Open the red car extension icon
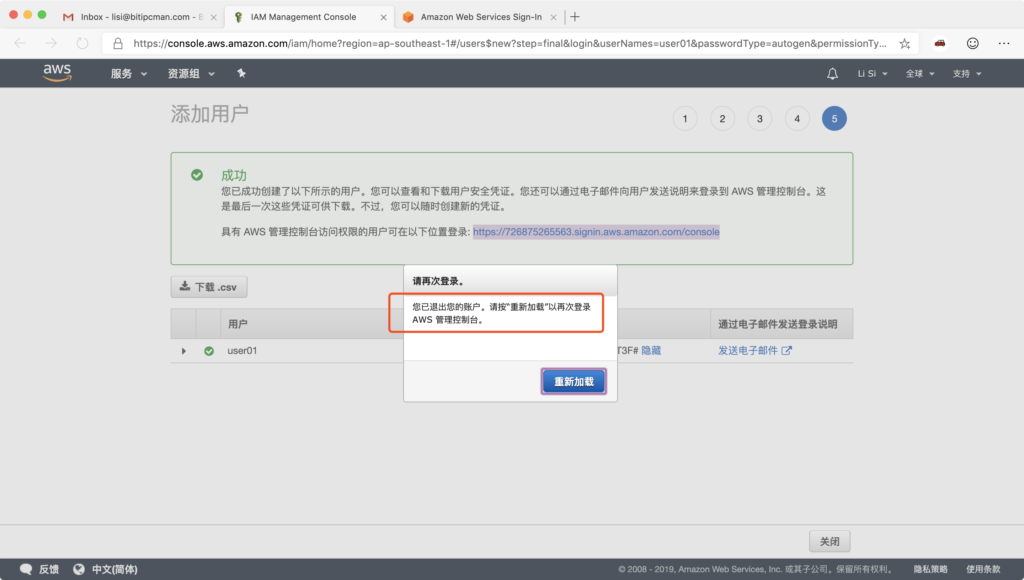This screenshot has width=1024, height=580. click(x=940, y=43)
